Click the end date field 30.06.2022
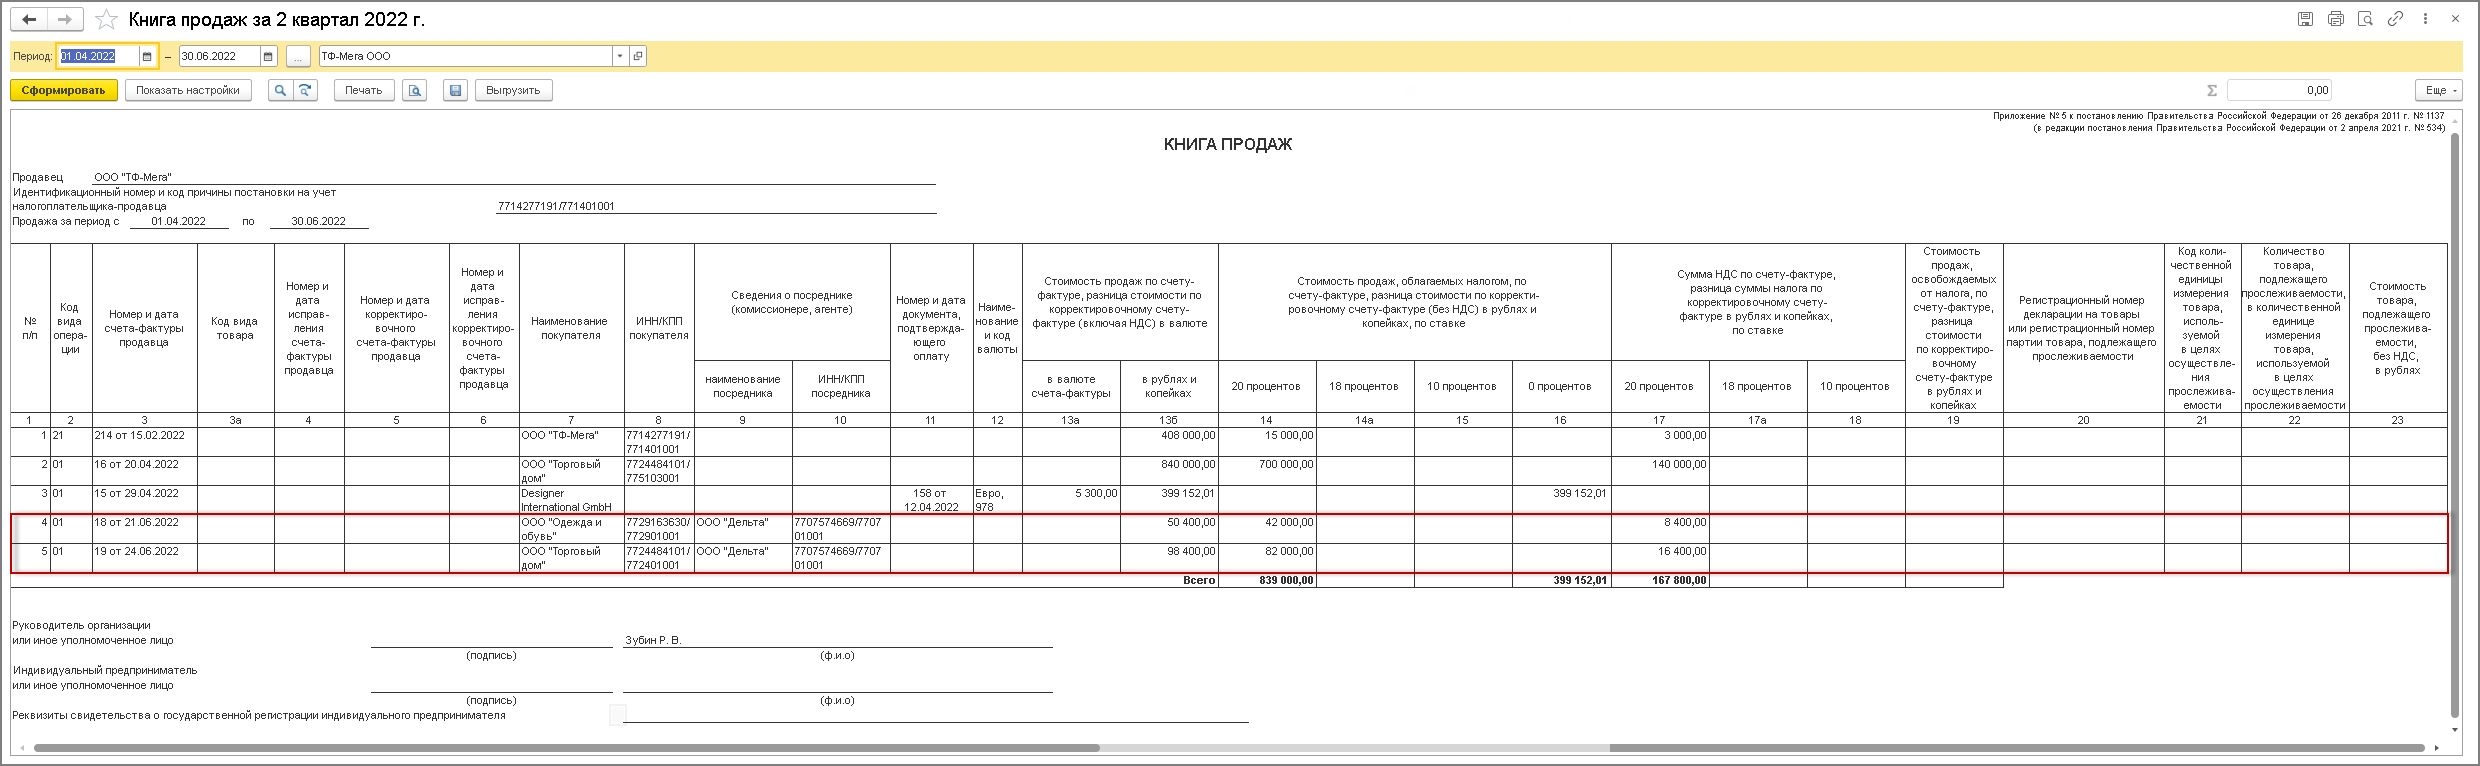Screen dimensions: 2480x766 (219, 57)
